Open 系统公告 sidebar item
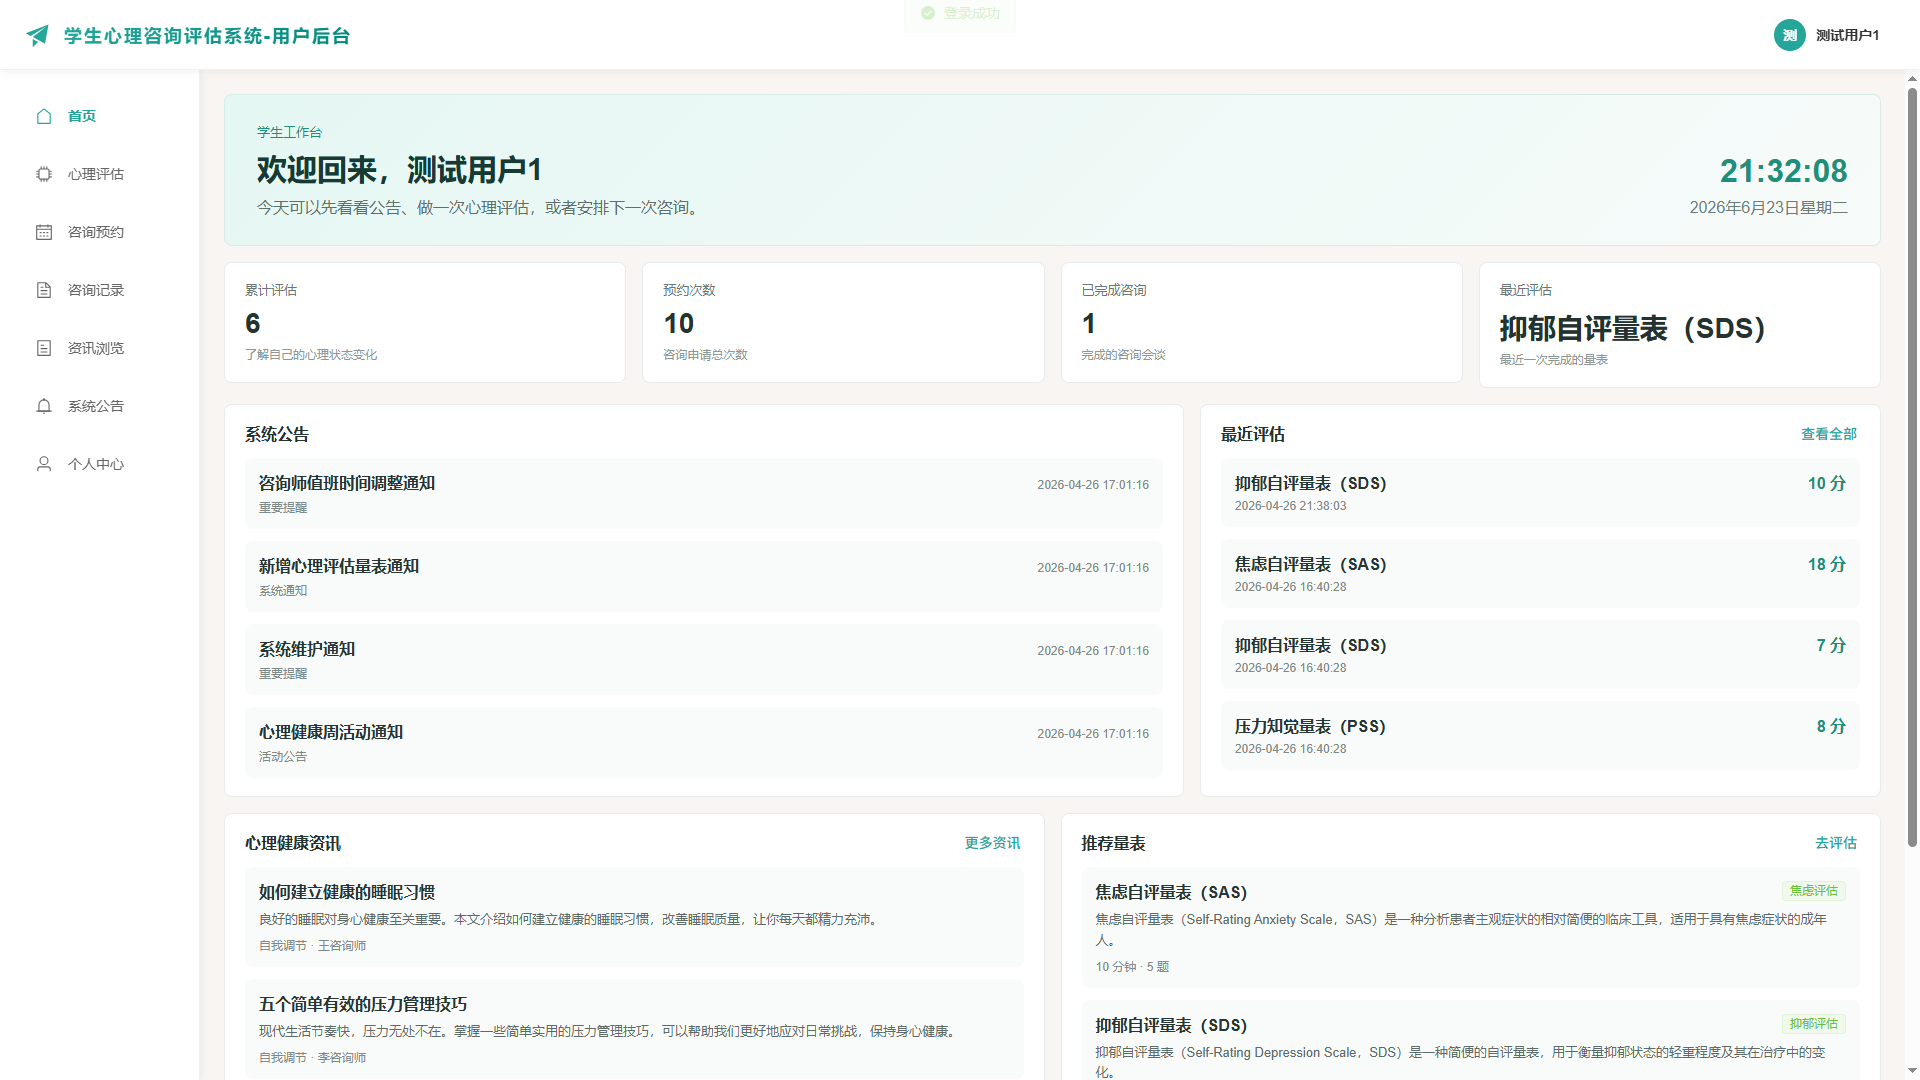This screenshot has height=1080, width=1920. coord(100,406)
